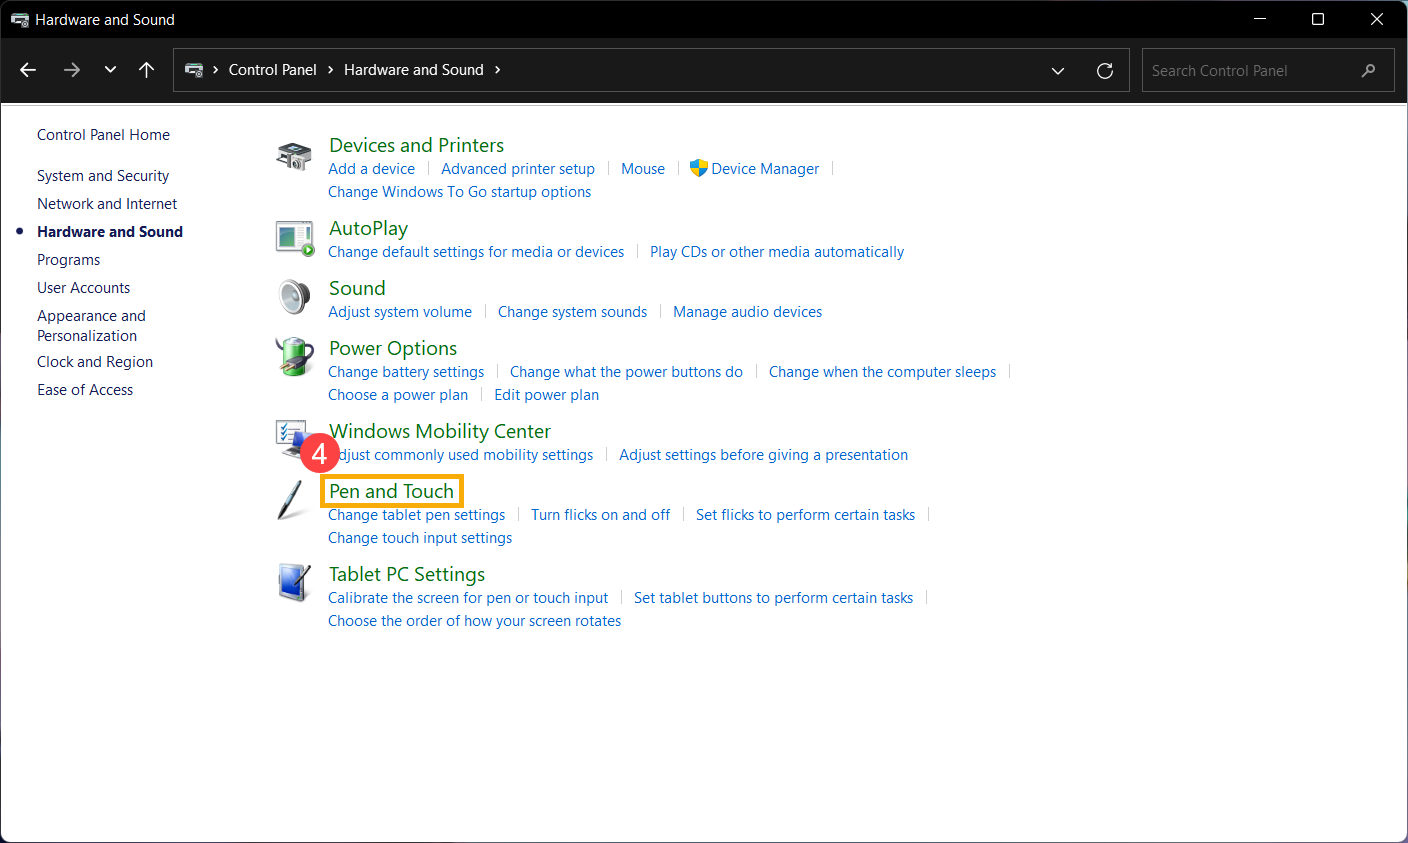
Task: Click the Add a device link
Action: tap(371, 169)
